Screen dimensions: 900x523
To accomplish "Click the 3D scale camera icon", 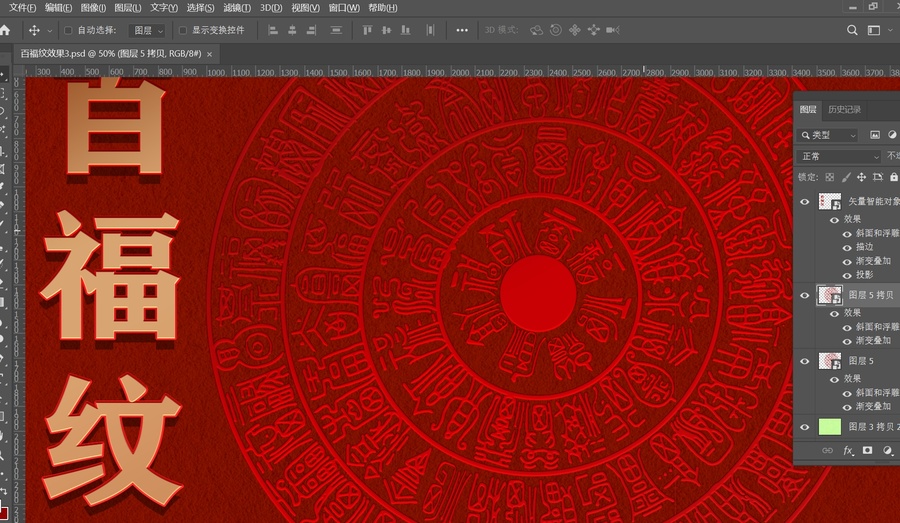I will click(612, 30).
